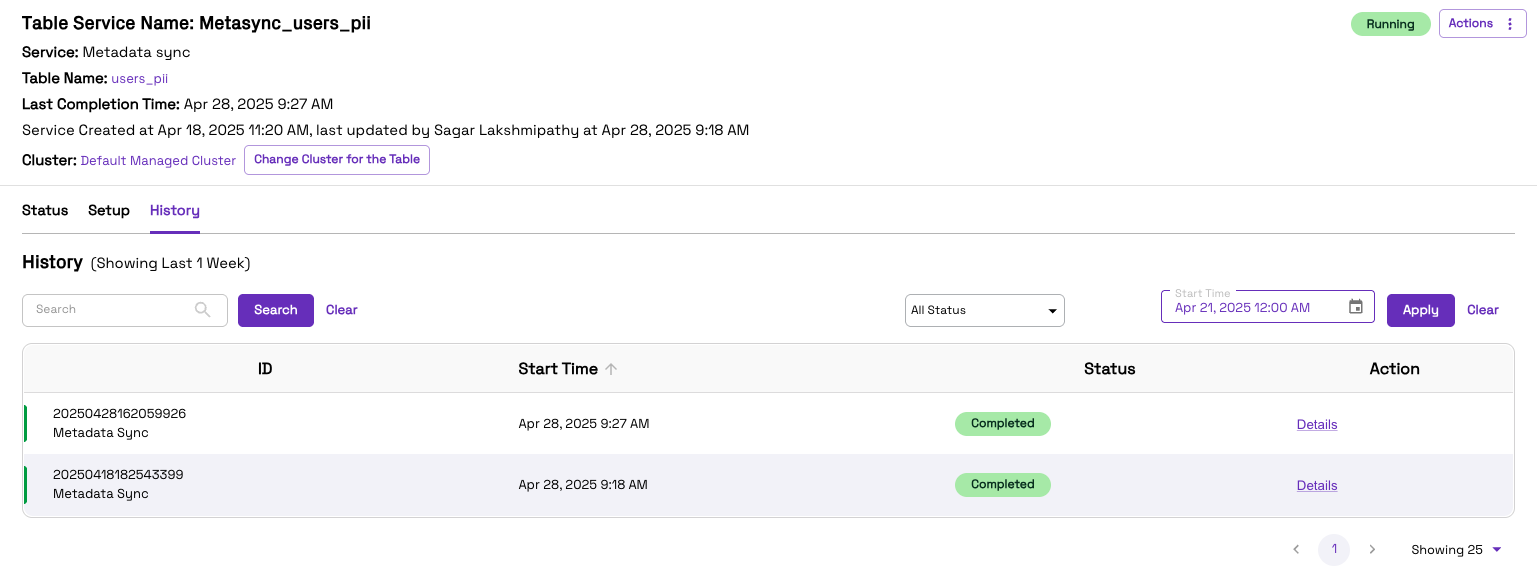Open the calendar icon in Start Time field
The height and width of the screenshot is (587, 1537).
click(x=1356, y=307)
